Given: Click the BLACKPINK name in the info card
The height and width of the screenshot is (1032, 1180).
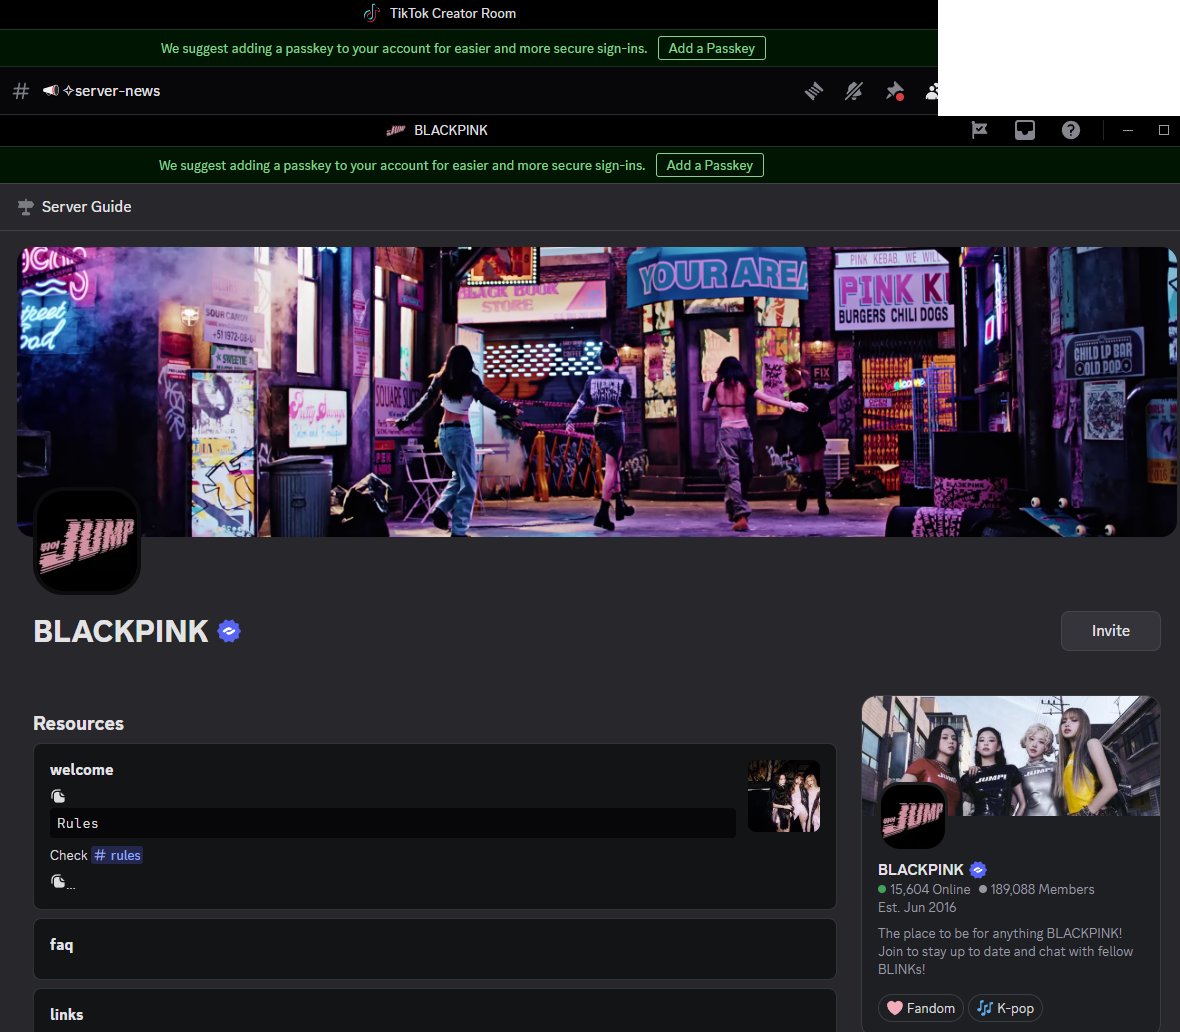Looking at the screenshot, I should pyautogui.click(x=920, y=870).
